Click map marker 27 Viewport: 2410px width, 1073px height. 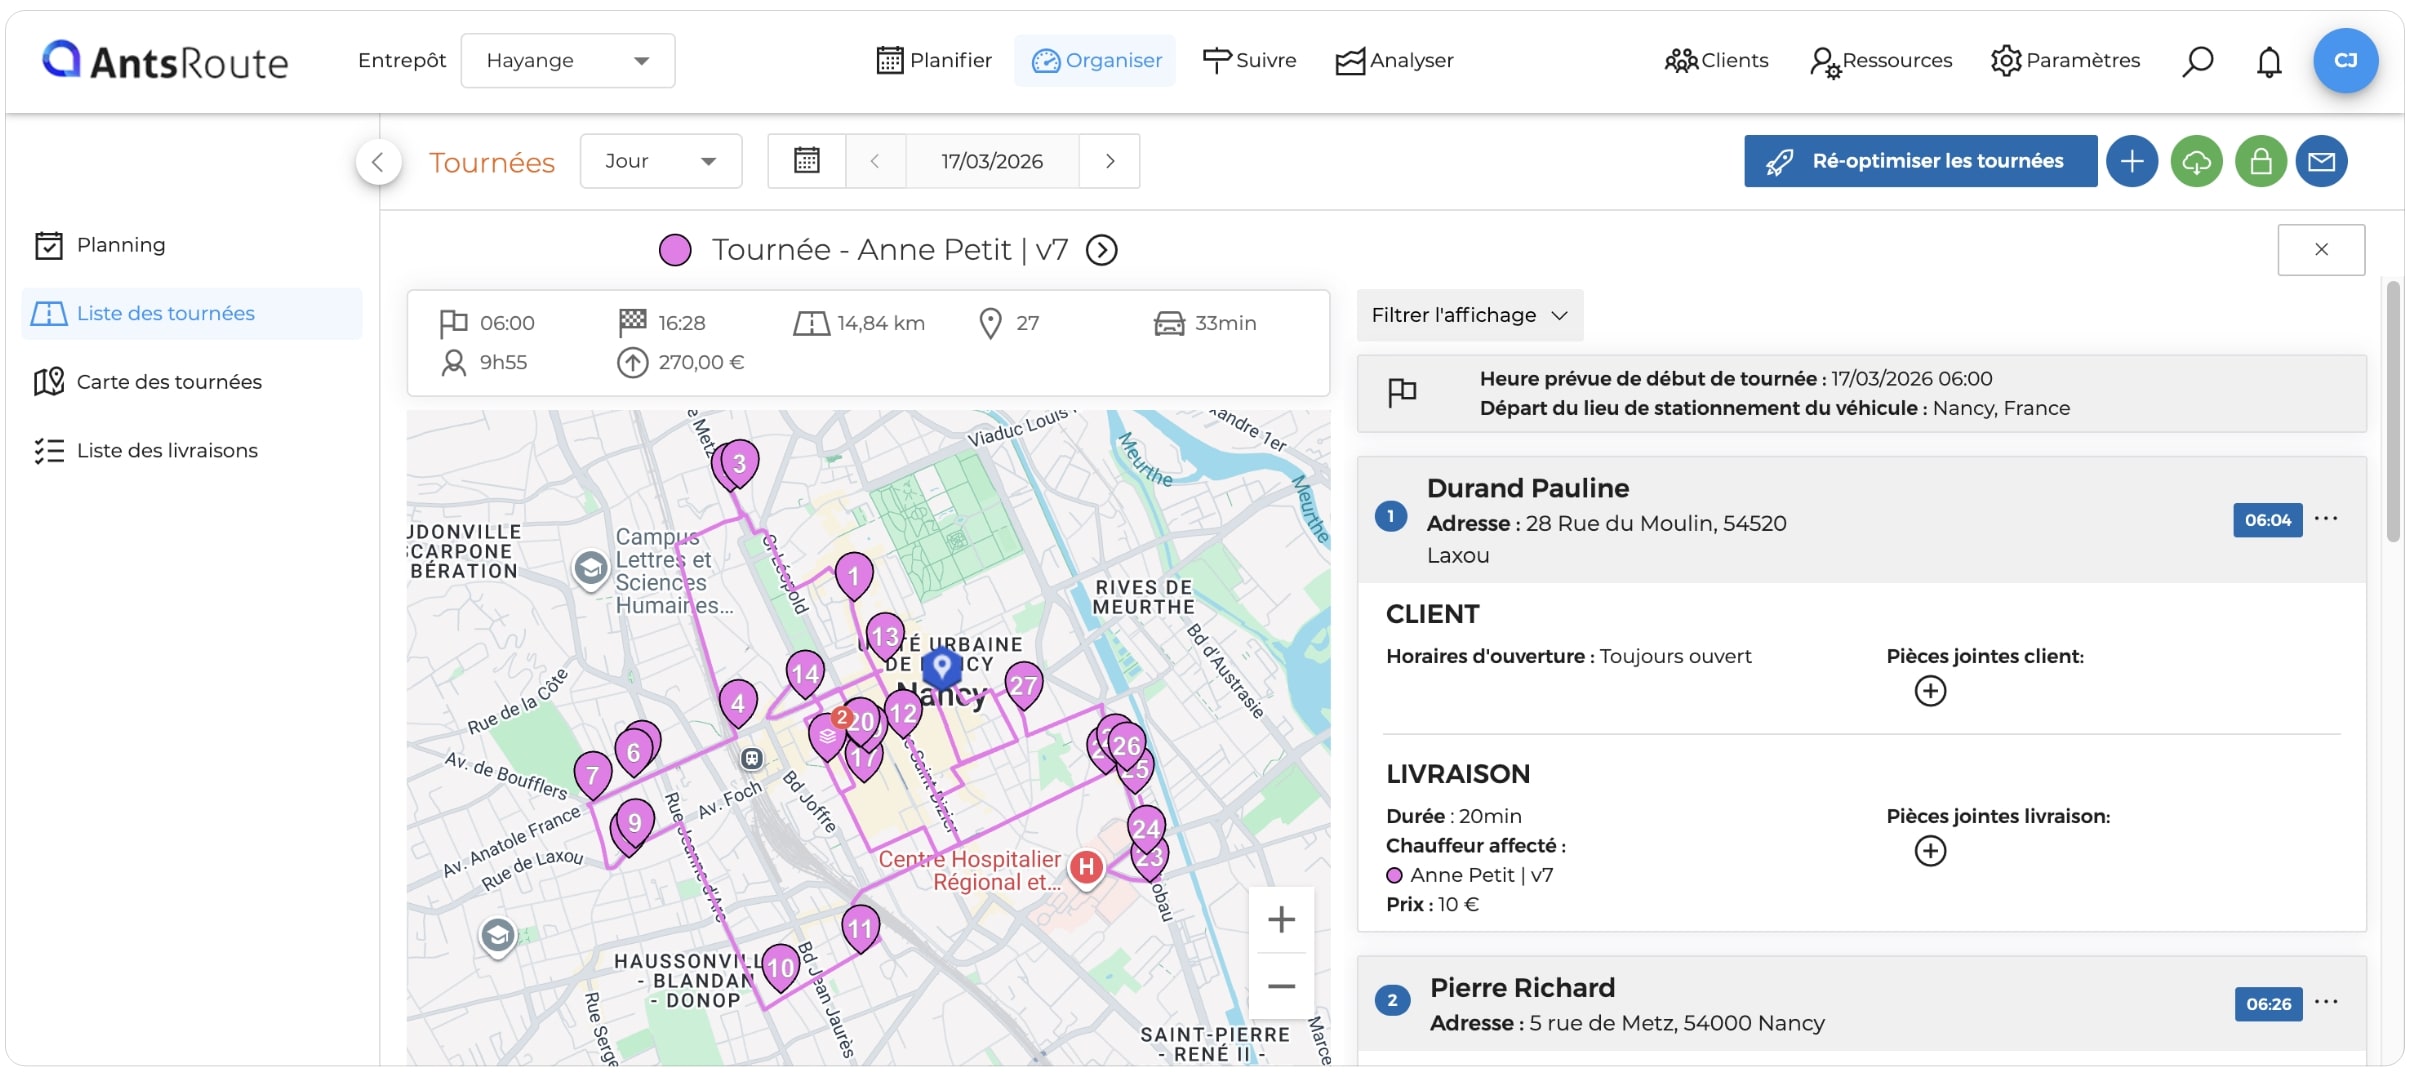coord(1023,686)
